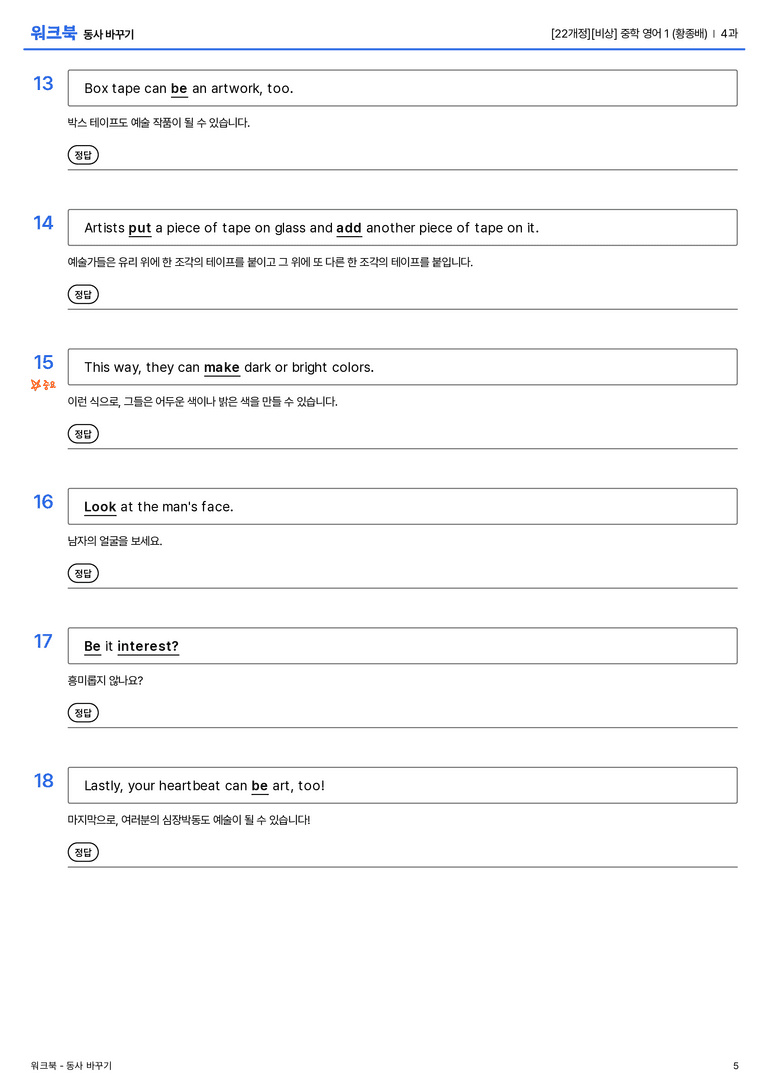
Task: Click the 정답 badge under question 14
Action: [x=83, y=294]
